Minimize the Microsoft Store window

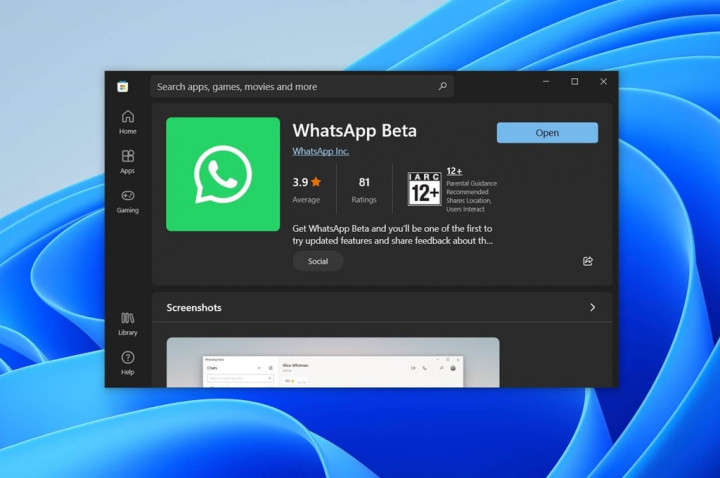546,82
